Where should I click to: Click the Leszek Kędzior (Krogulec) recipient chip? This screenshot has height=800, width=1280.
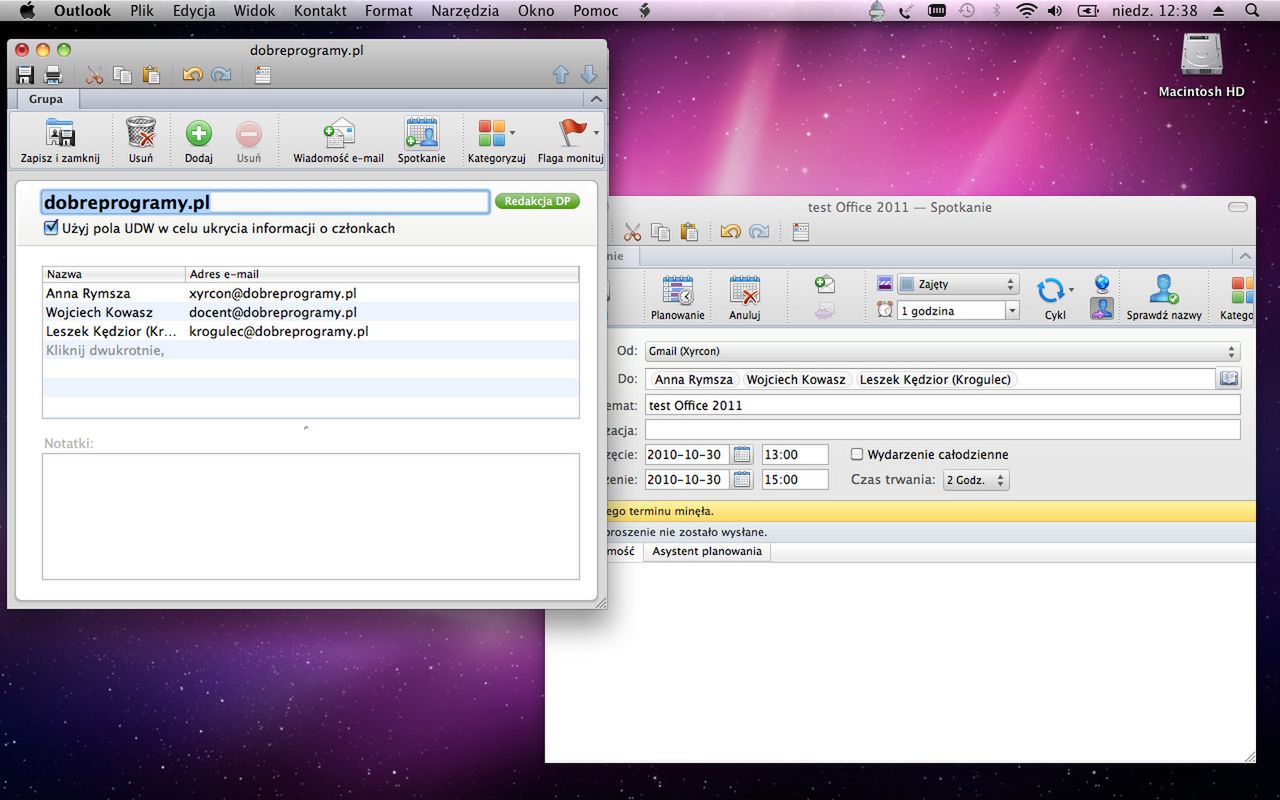coord(936,379)
